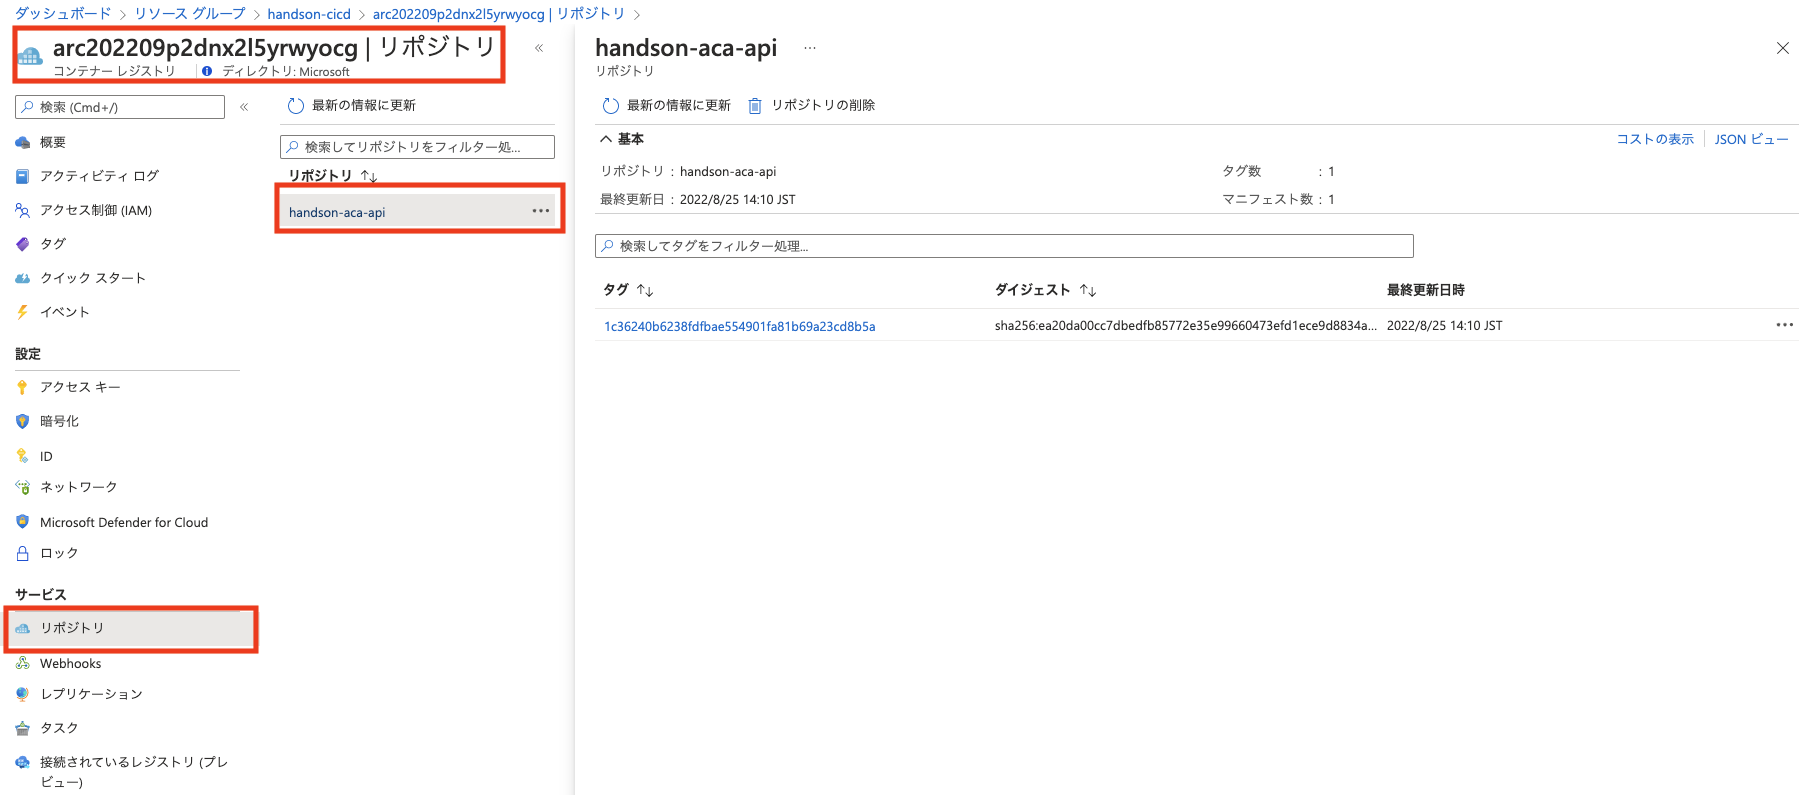Screen dimensions: 1809x795
Task: Click the repository filter search field
Action: point(417,147)
